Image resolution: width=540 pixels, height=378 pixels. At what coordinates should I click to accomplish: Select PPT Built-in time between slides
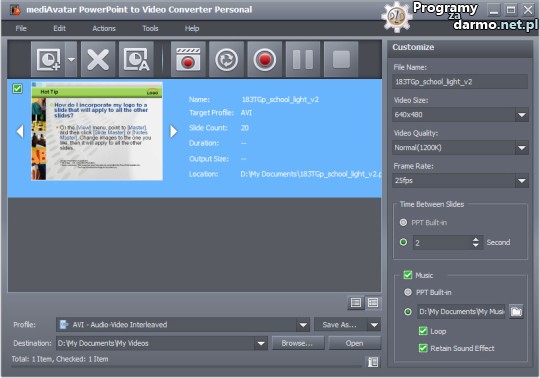coord(403,222)
